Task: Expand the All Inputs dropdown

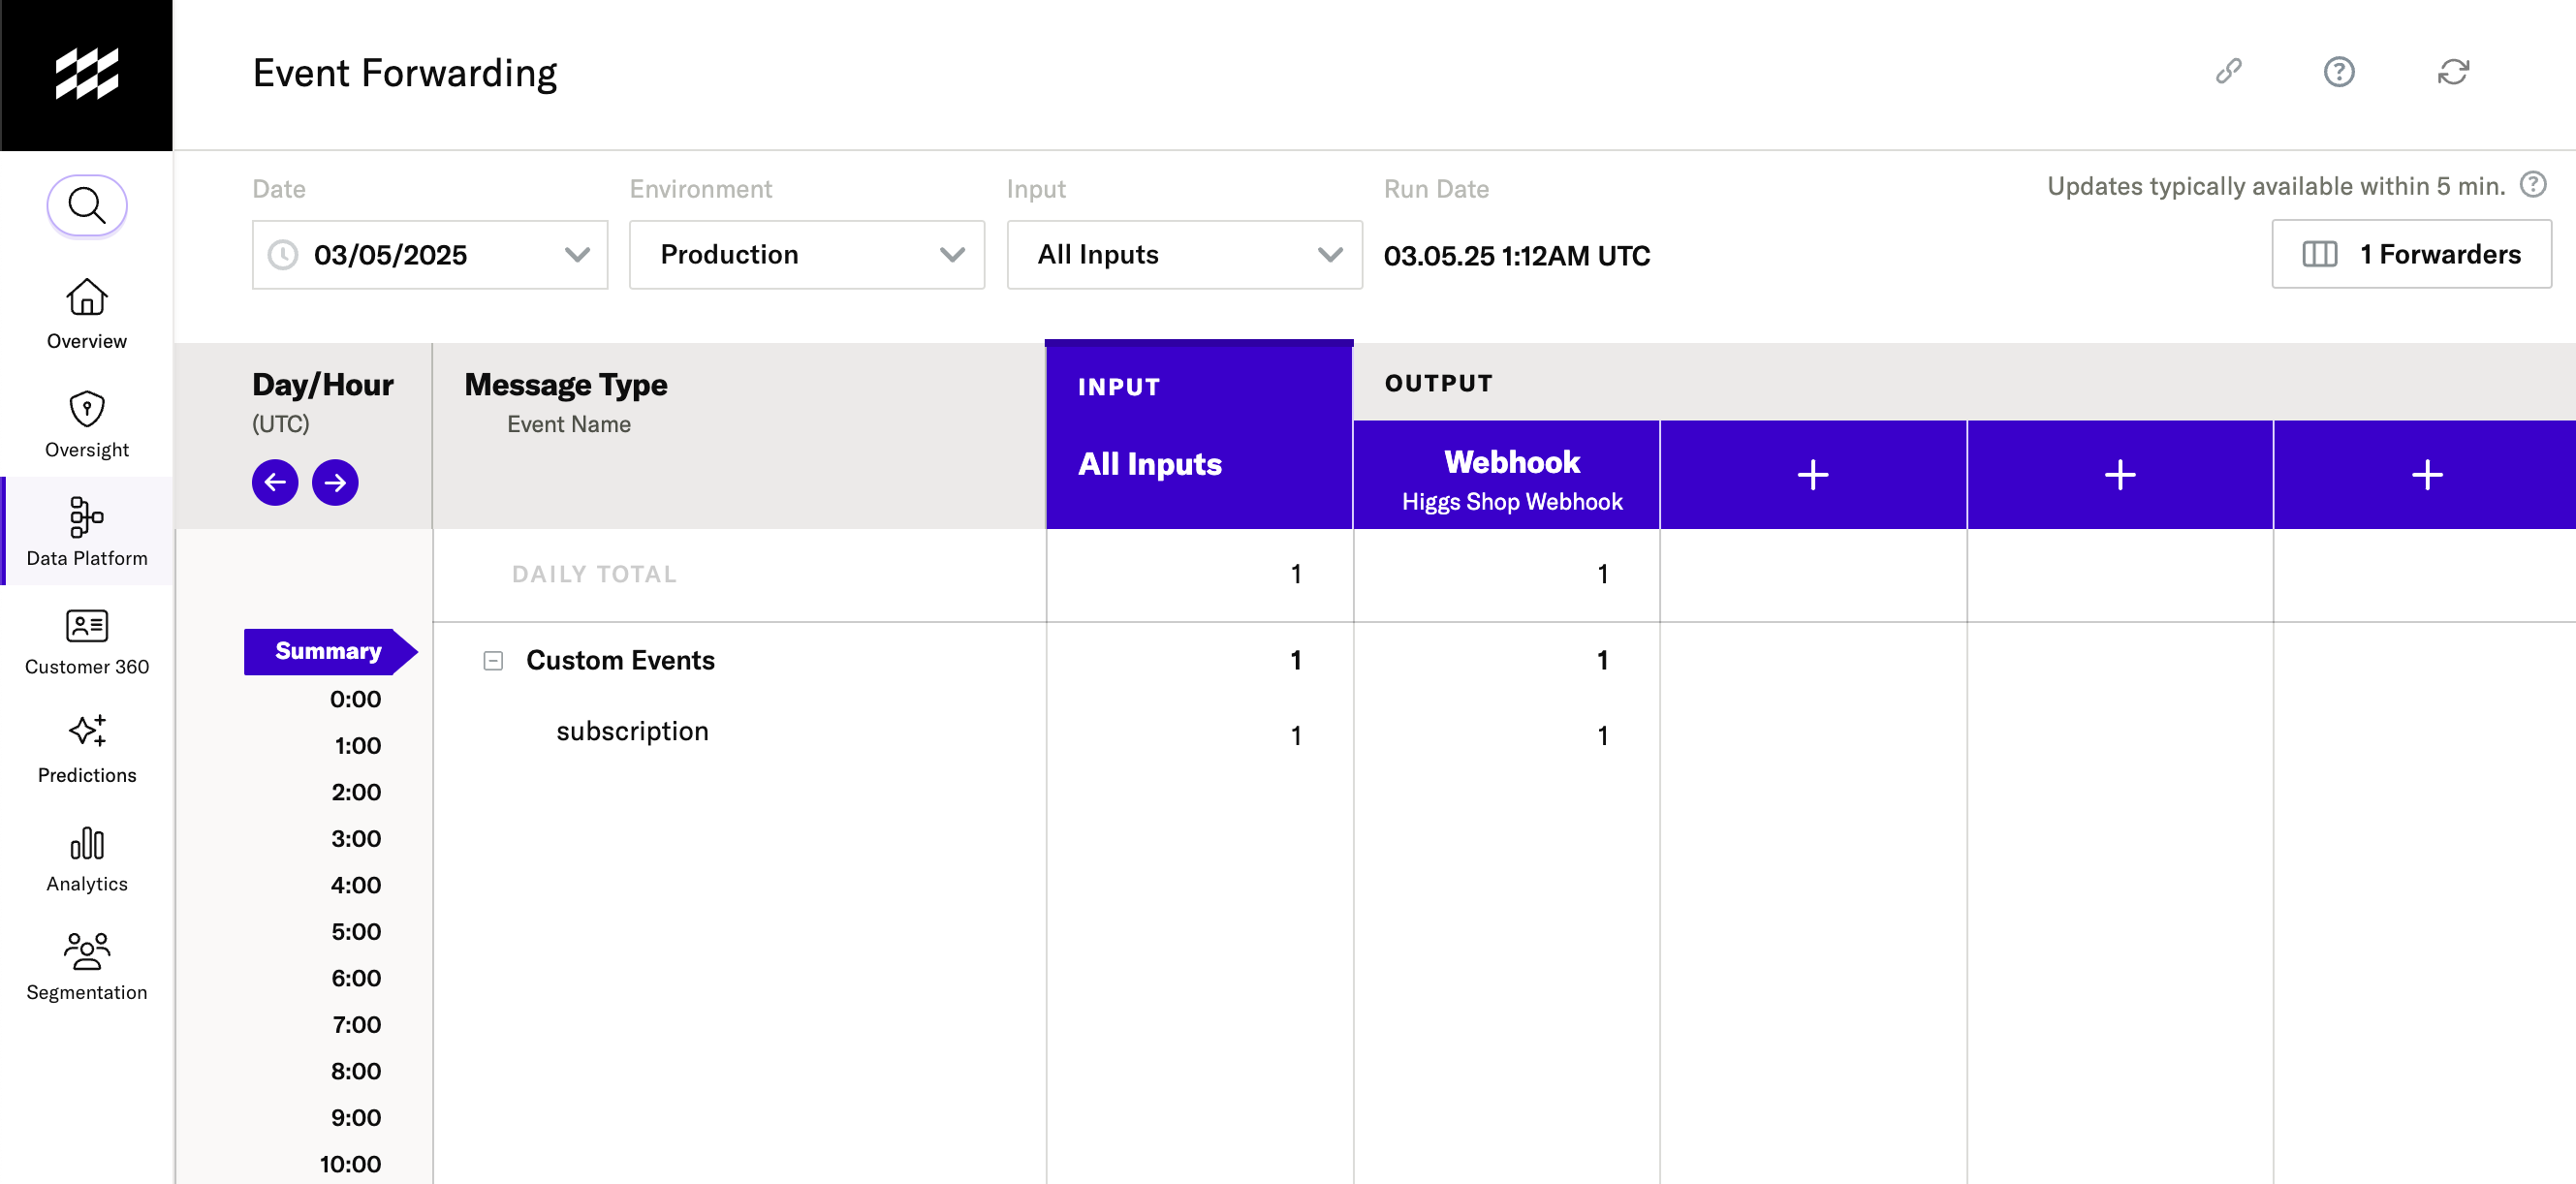Action: point(1184,255)
